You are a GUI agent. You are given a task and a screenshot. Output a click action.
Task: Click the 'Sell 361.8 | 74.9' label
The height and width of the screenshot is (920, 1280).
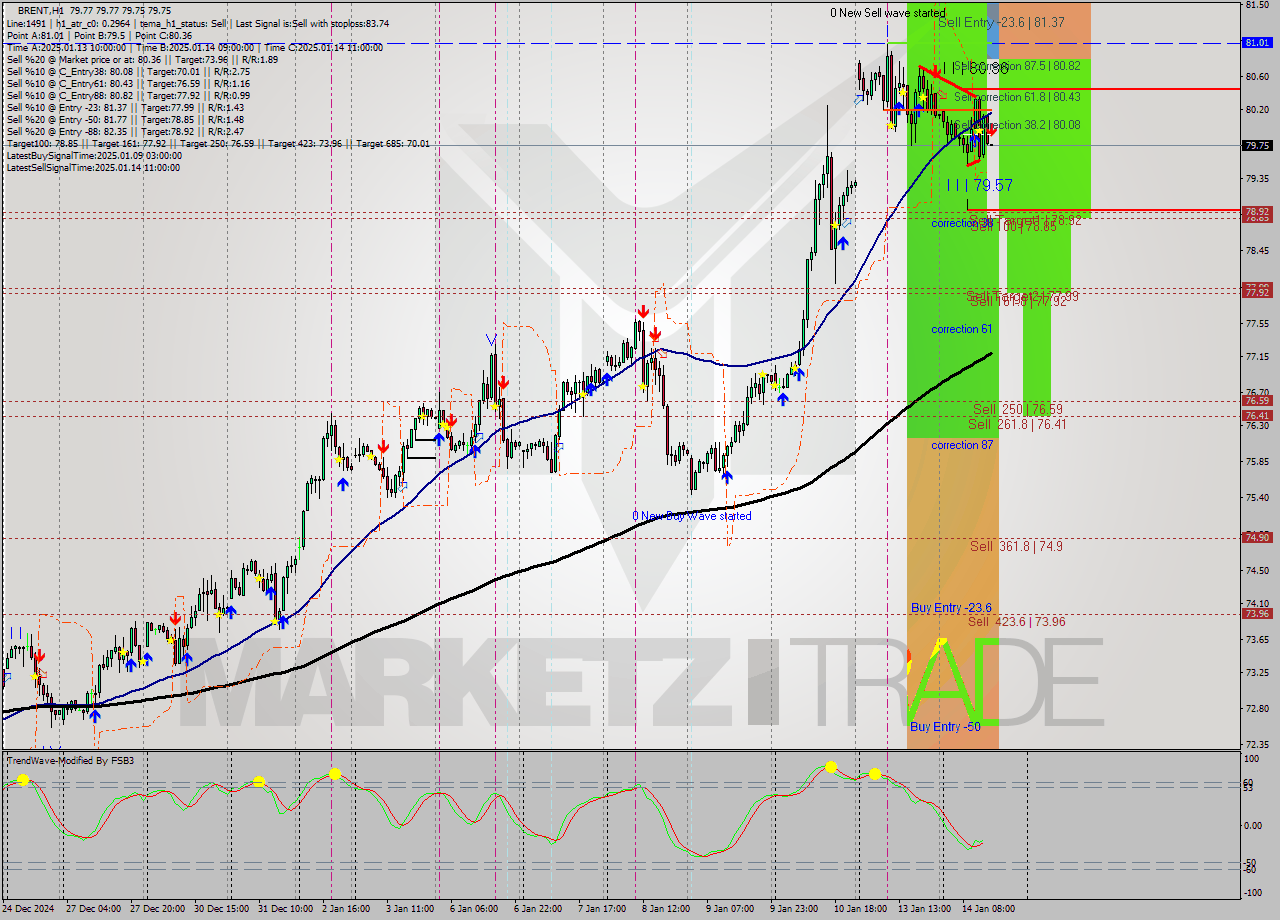[x=1016, y=546]
